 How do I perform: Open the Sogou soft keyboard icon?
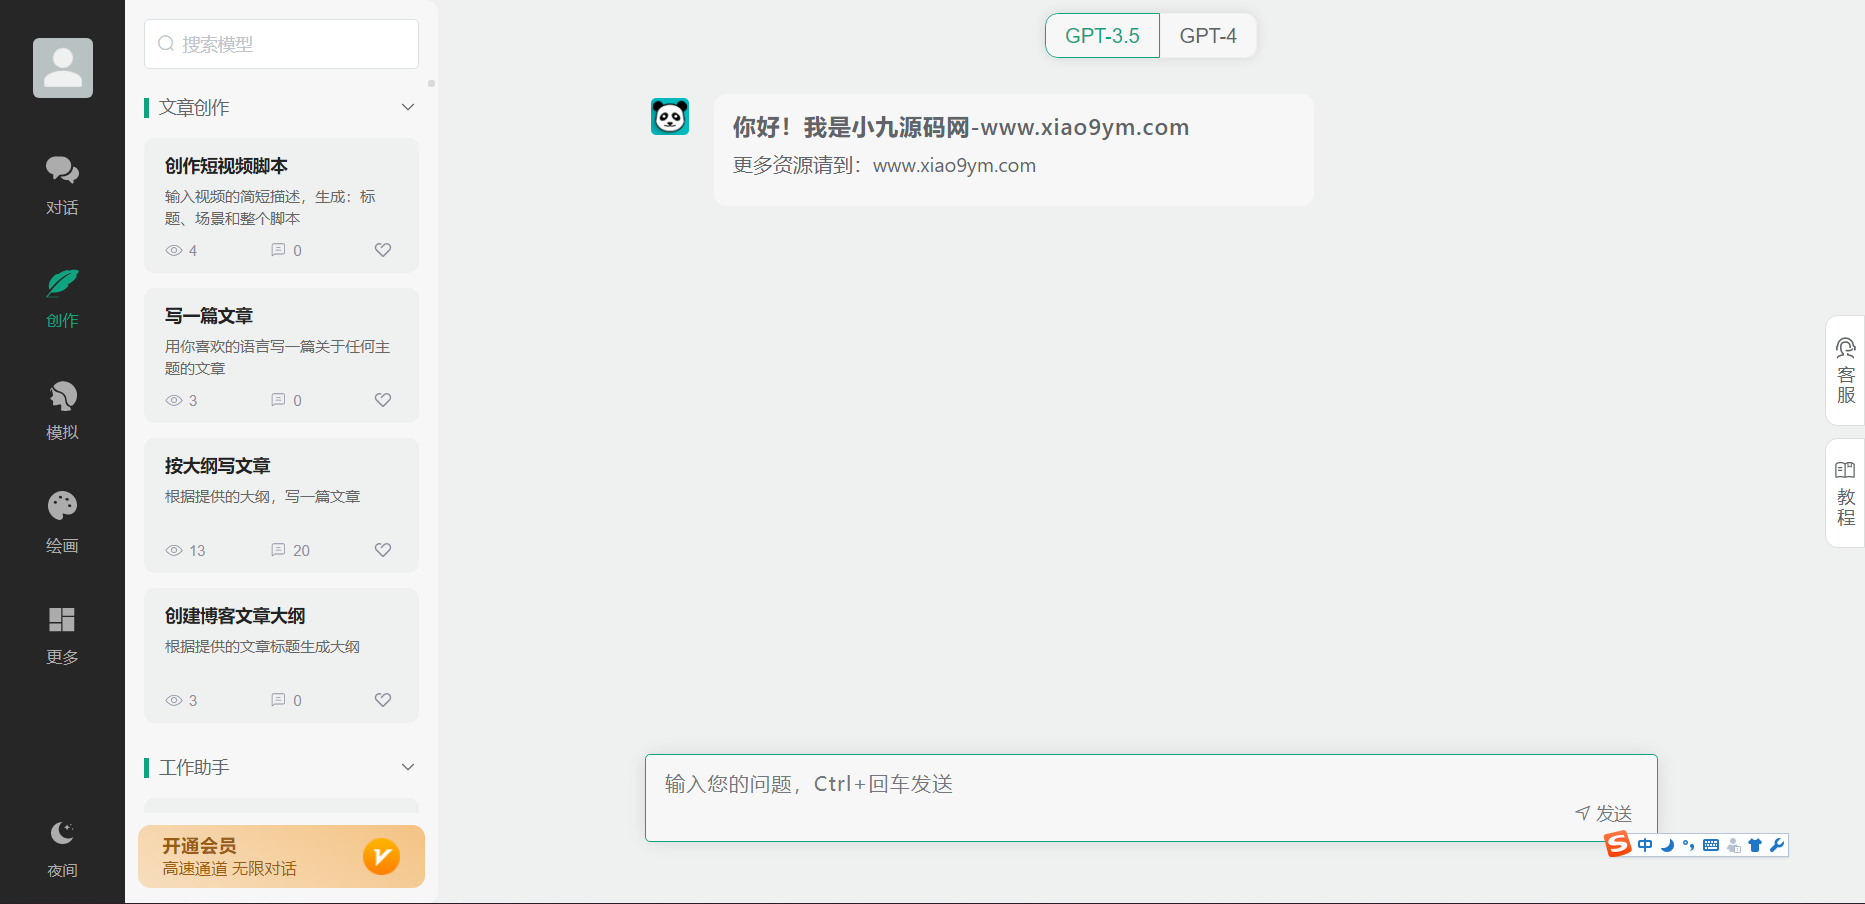(1711, 846)
